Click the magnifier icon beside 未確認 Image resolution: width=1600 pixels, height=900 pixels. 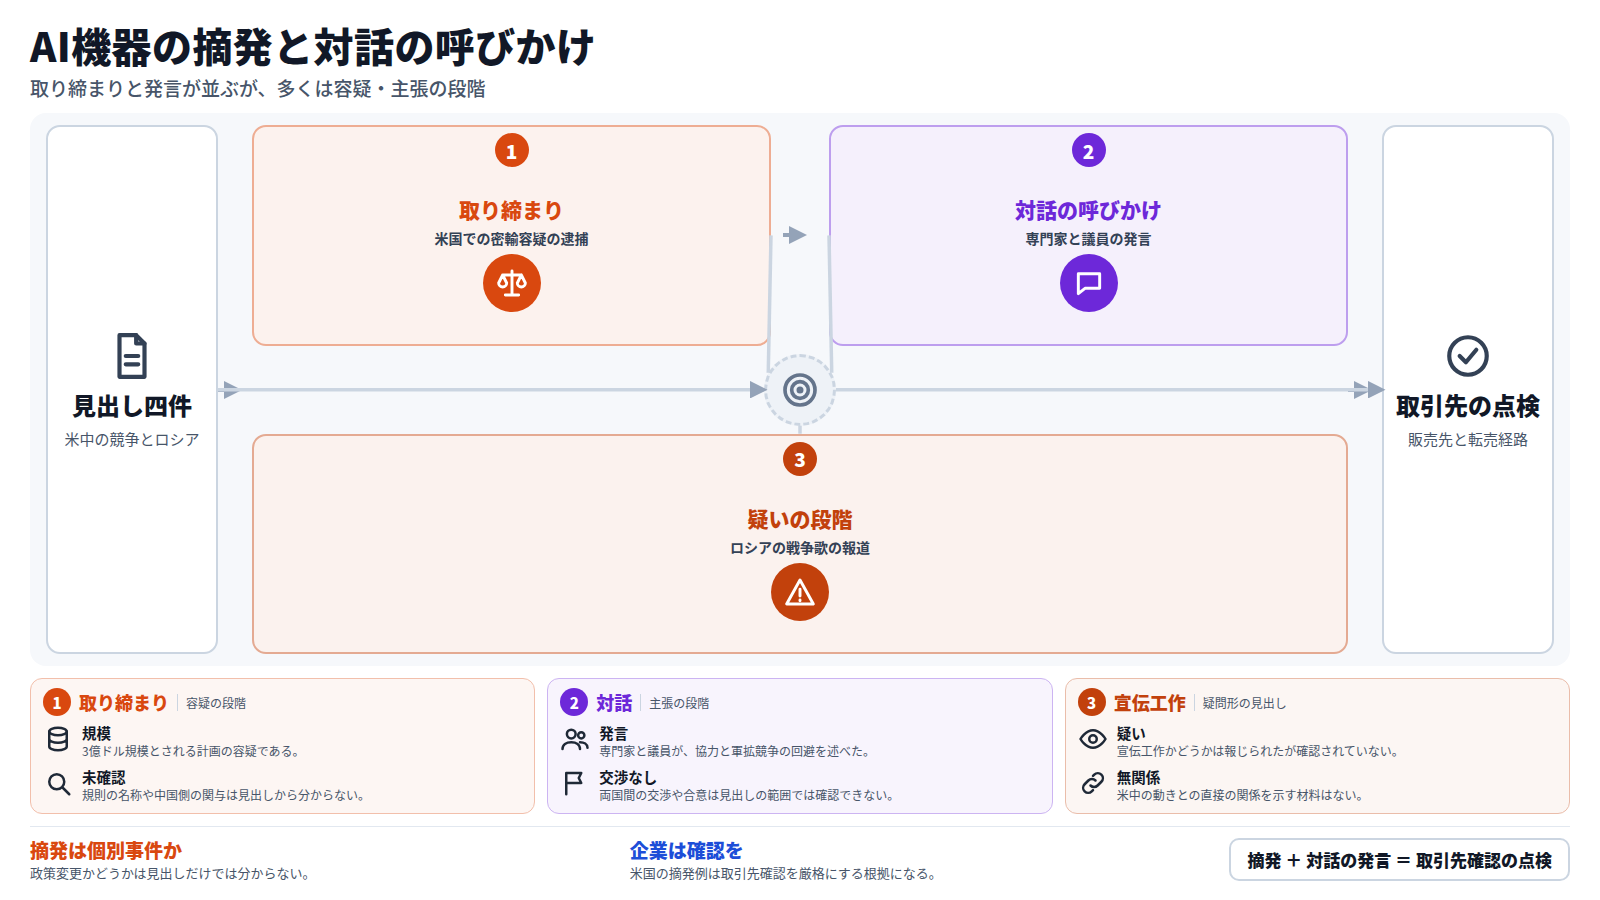coord(58,783)
